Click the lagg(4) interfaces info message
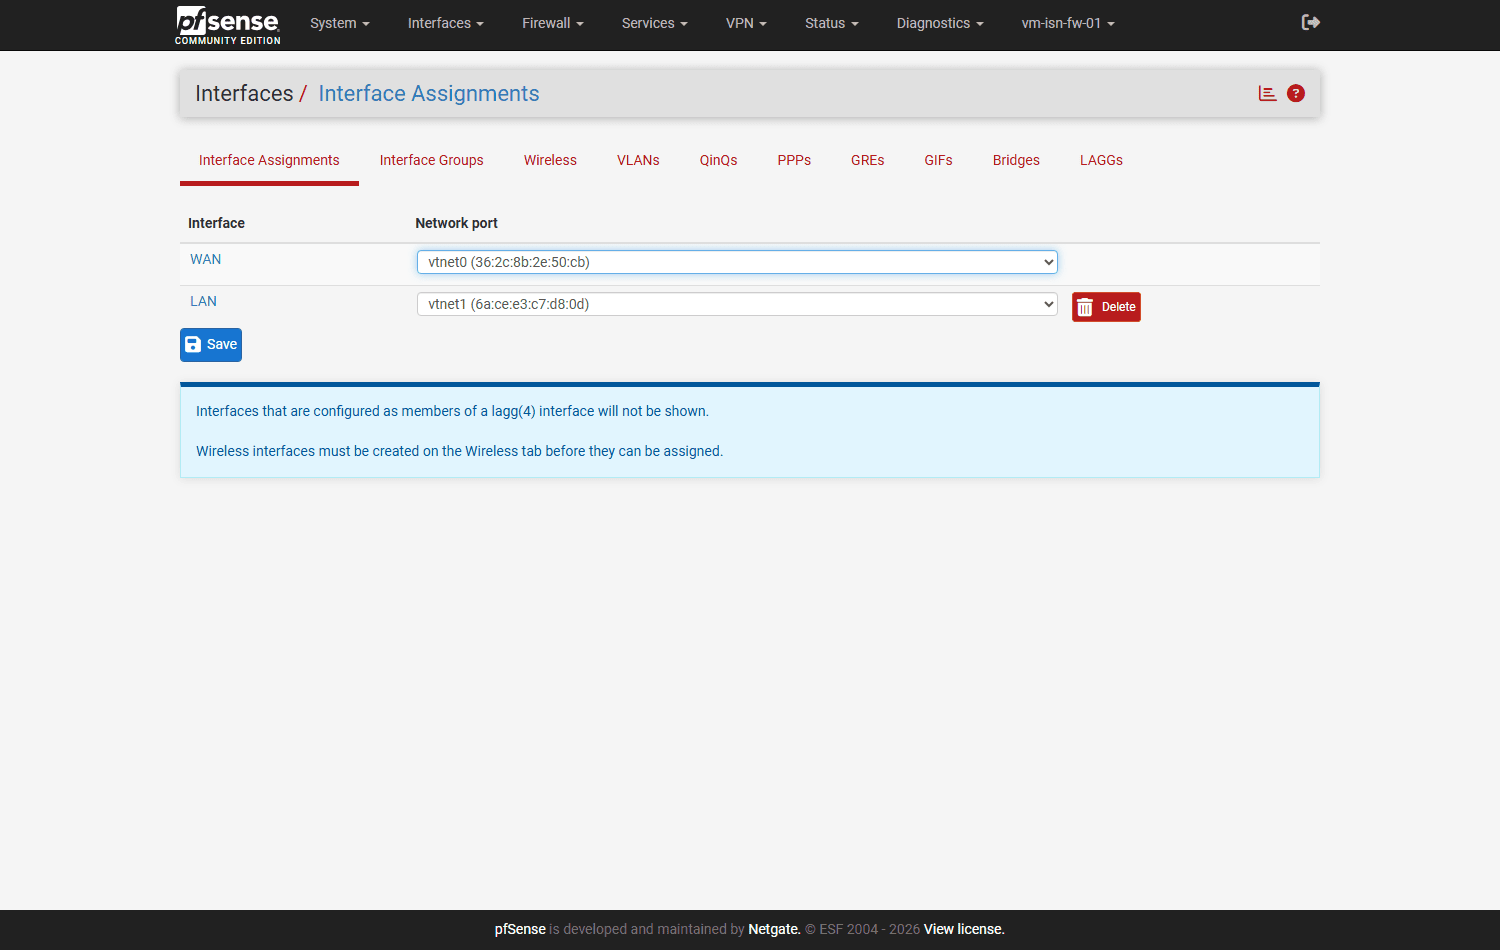 pyautogui.click(x=452, y=411)
